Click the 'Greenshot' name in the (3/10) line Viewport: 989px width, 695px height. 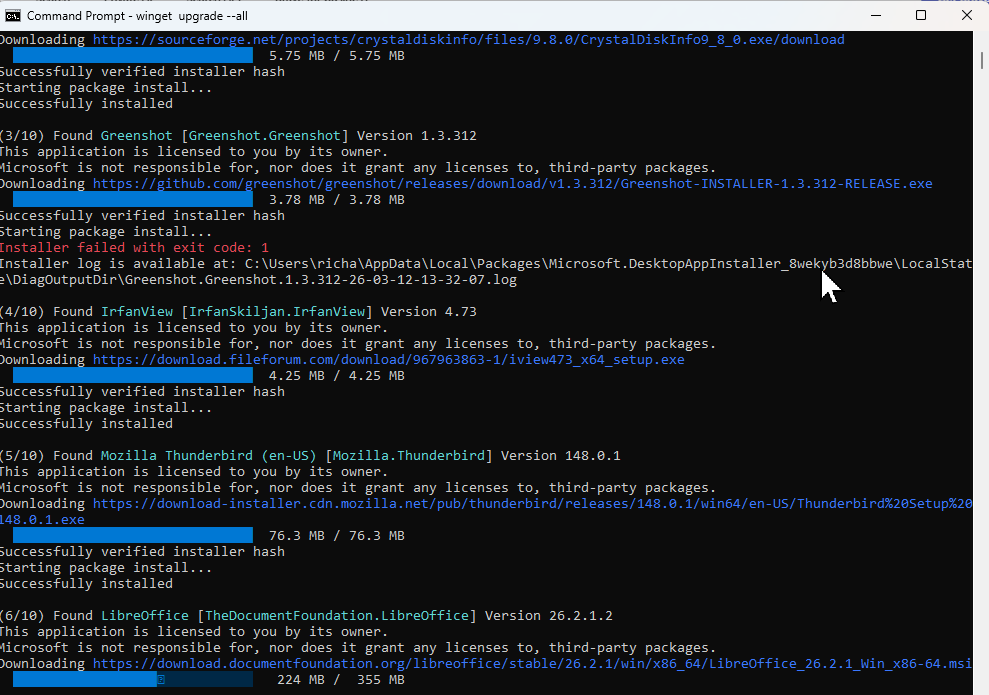(x=136, y=136)
